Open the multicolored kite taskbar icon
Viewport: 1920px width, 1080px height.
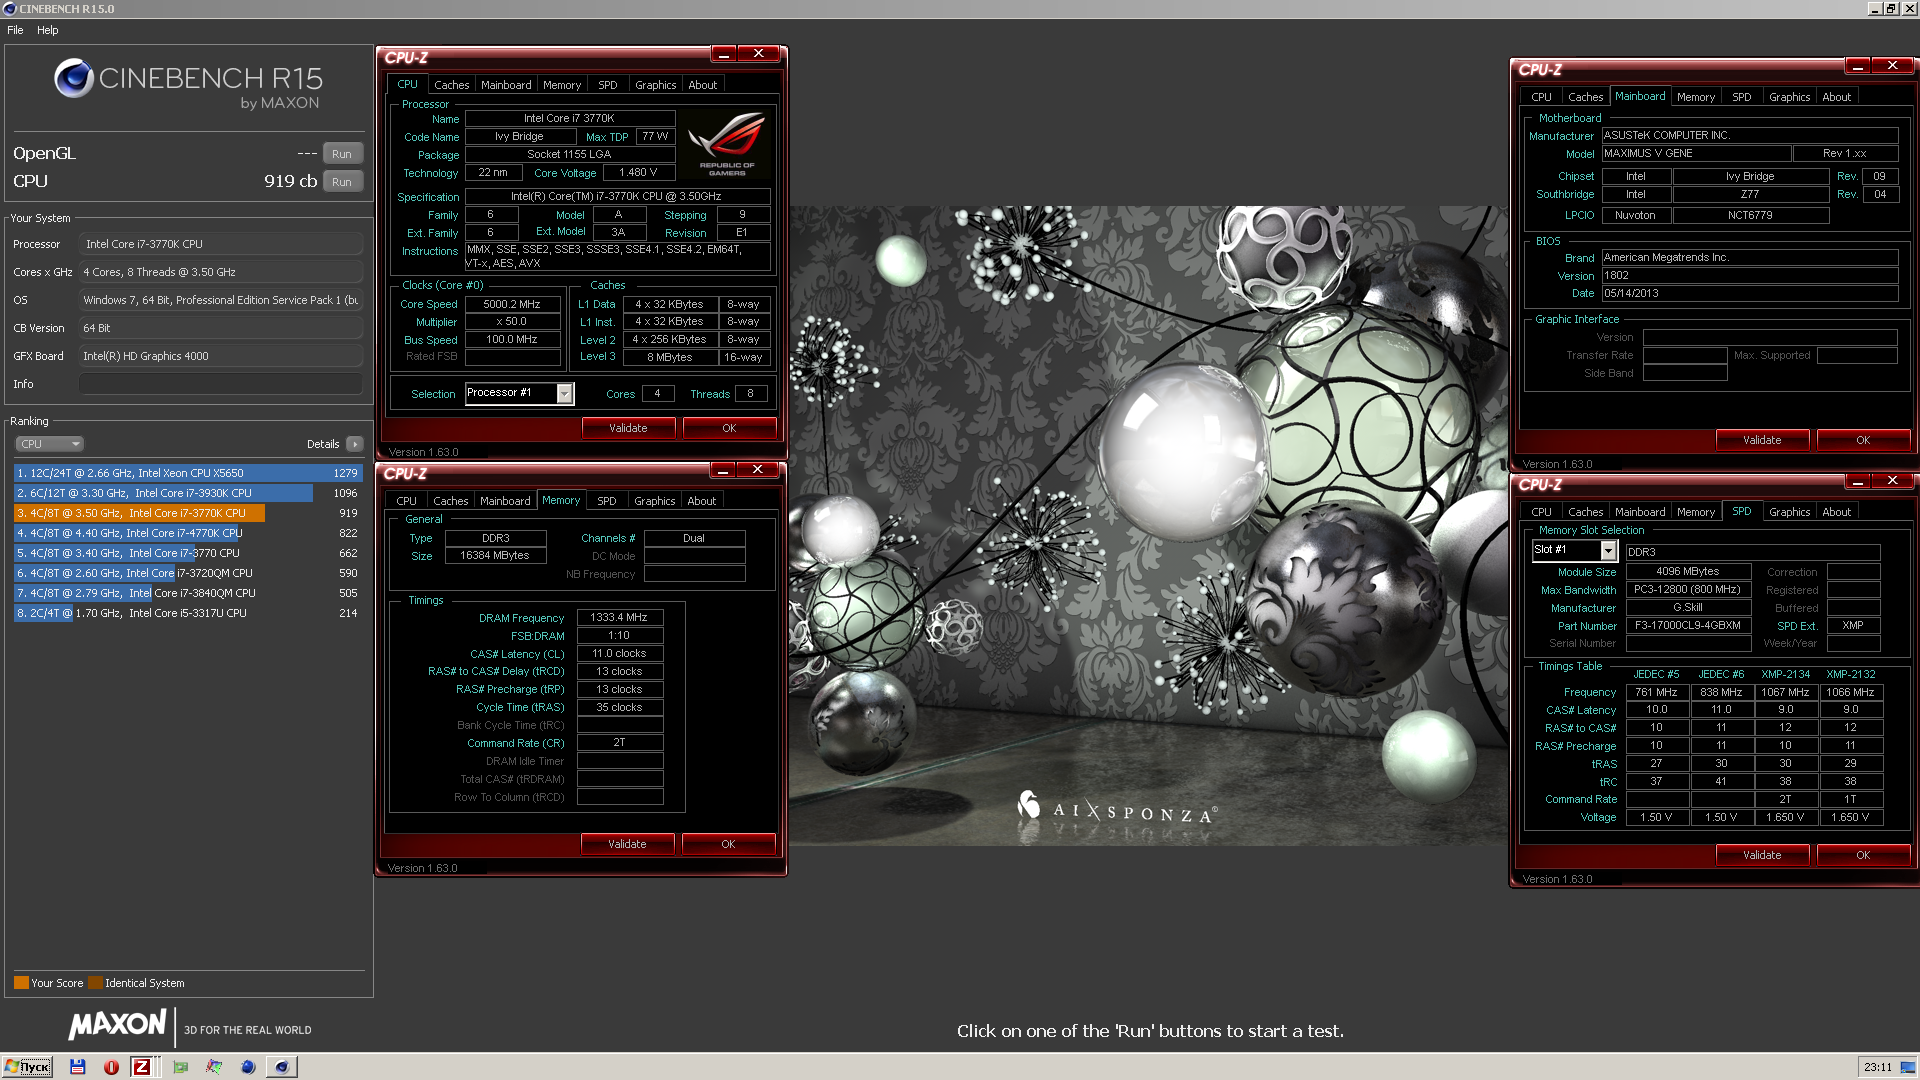[214, 1067]
